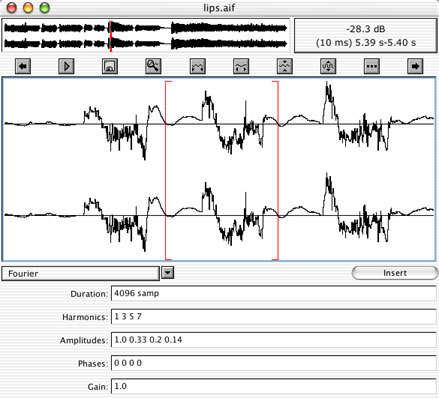Click the save disk icon
The height and width of the screenshot is (398, 439).
coord(110,66)
